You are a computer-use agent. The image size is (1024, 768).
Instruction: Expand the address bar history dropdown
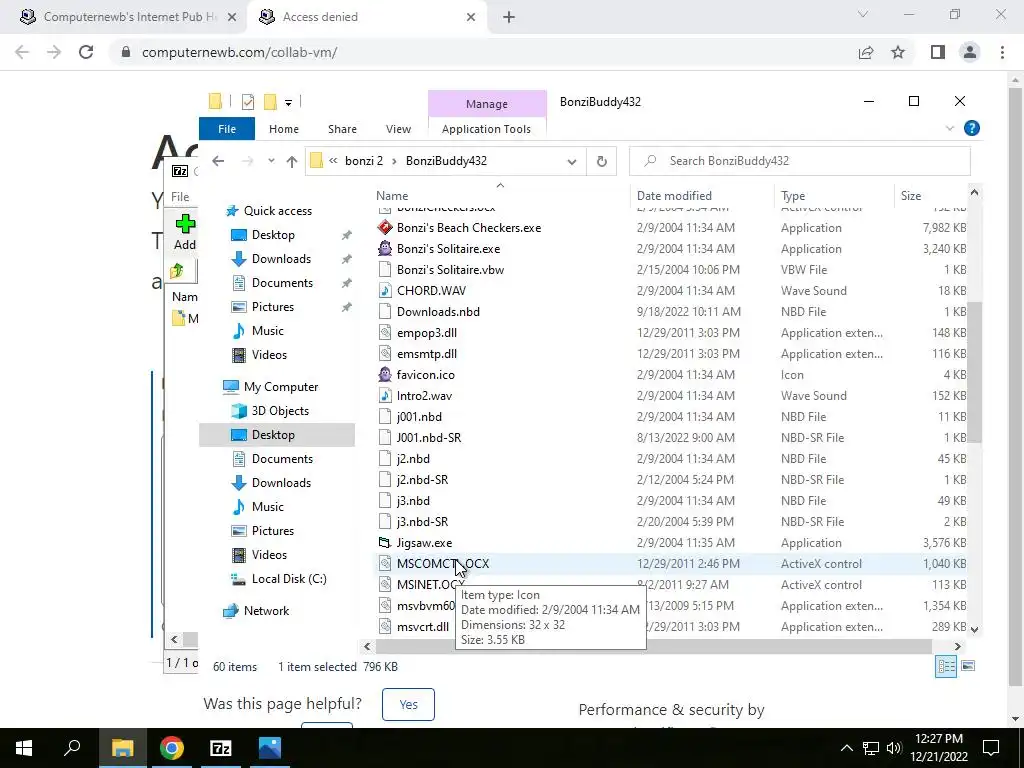coord(571,161)
